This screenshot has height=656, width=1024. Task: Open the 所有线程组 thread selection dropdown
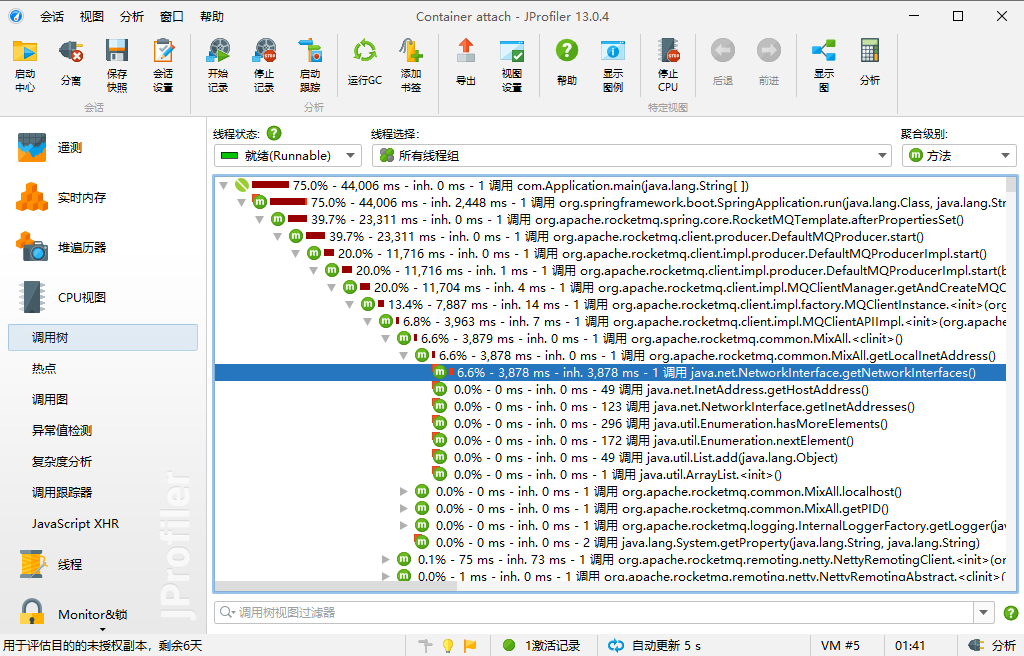pyautogui.click(x=632, y=156)
